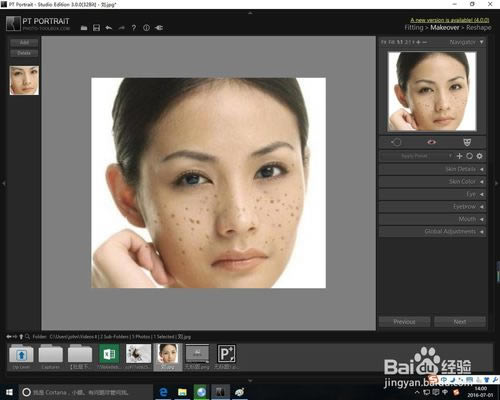The height and width of the screenshot is (400, 500).
Task: Switch to the Reshape step
Action: point(479,28)
